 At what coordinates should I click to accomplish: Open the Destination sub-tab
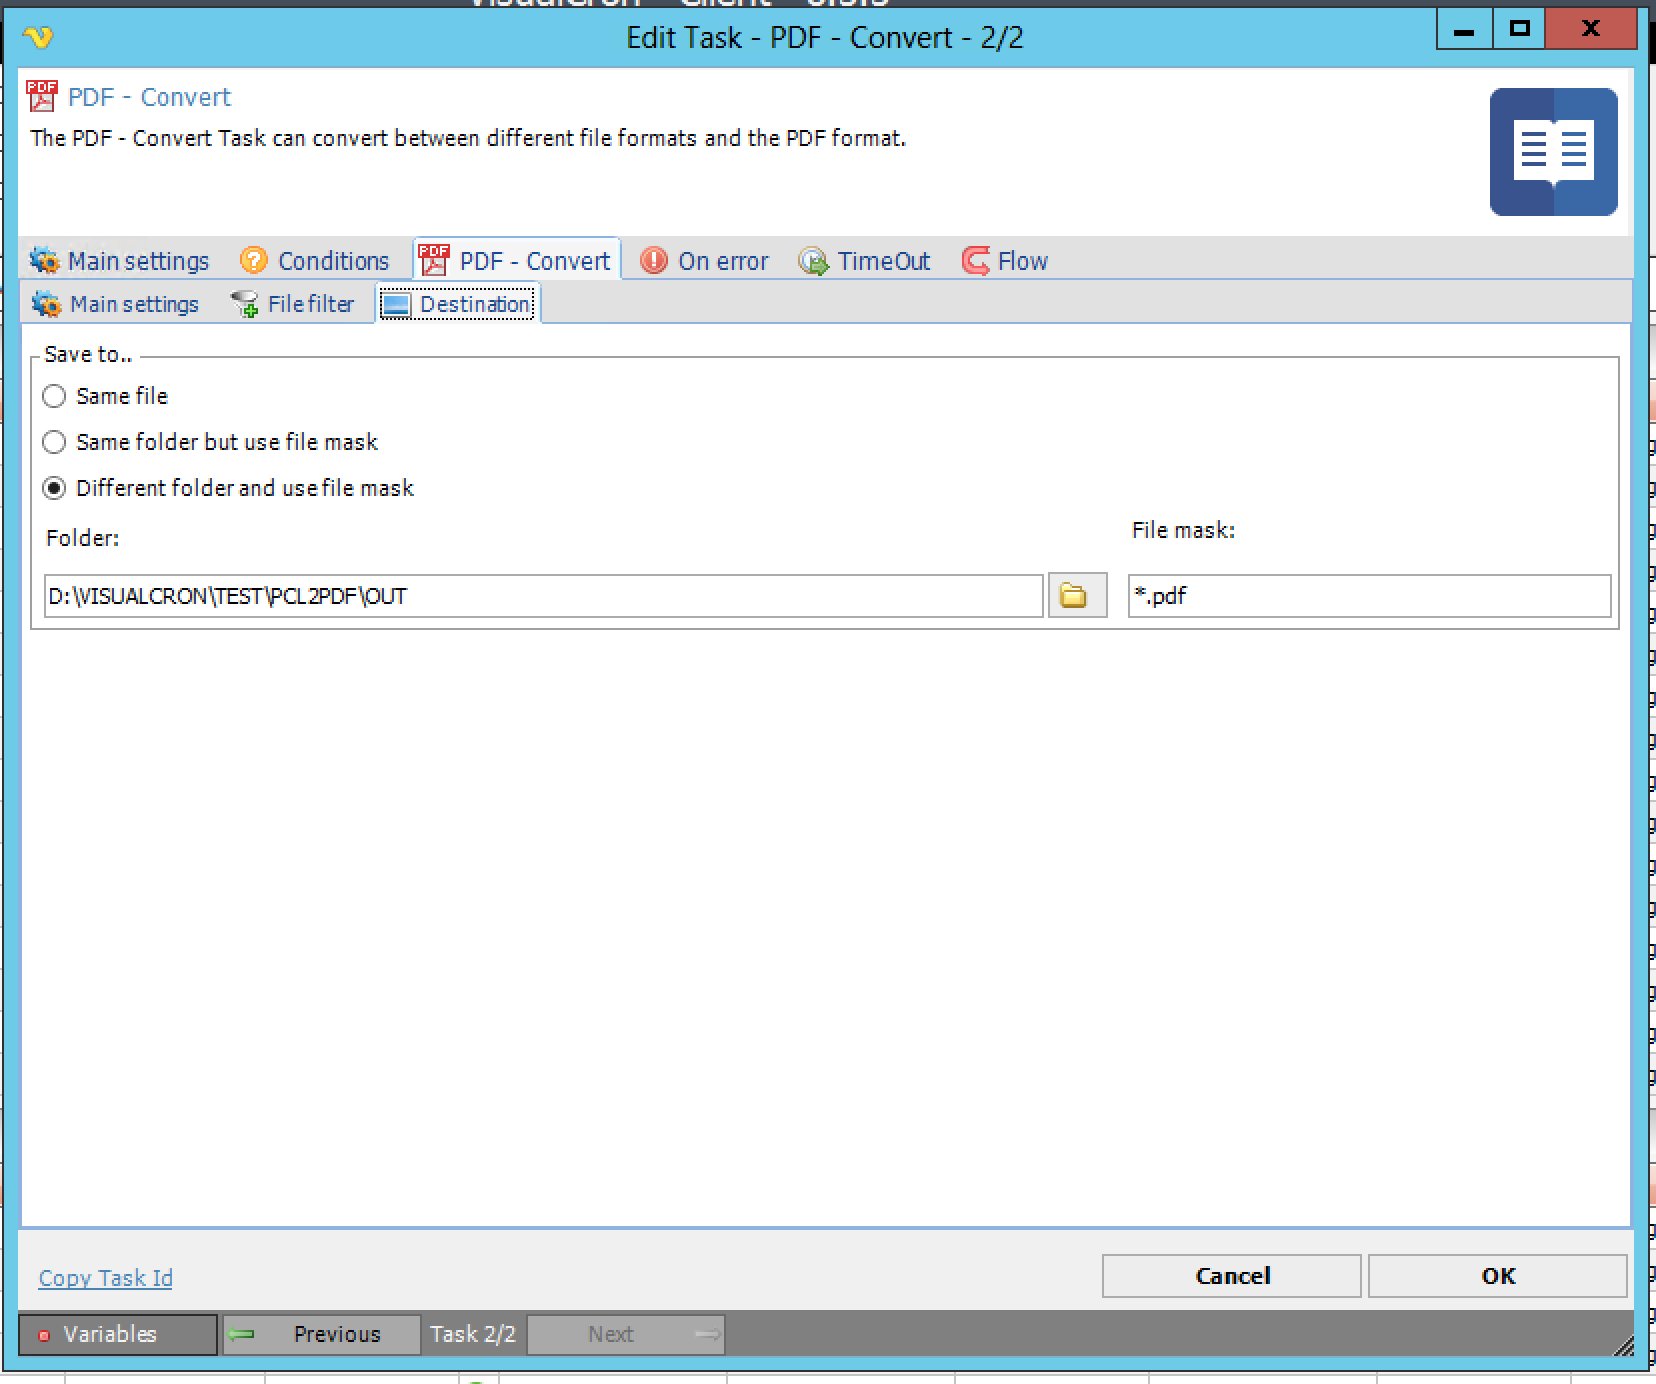pyautogui.click(x=458, y=304)
